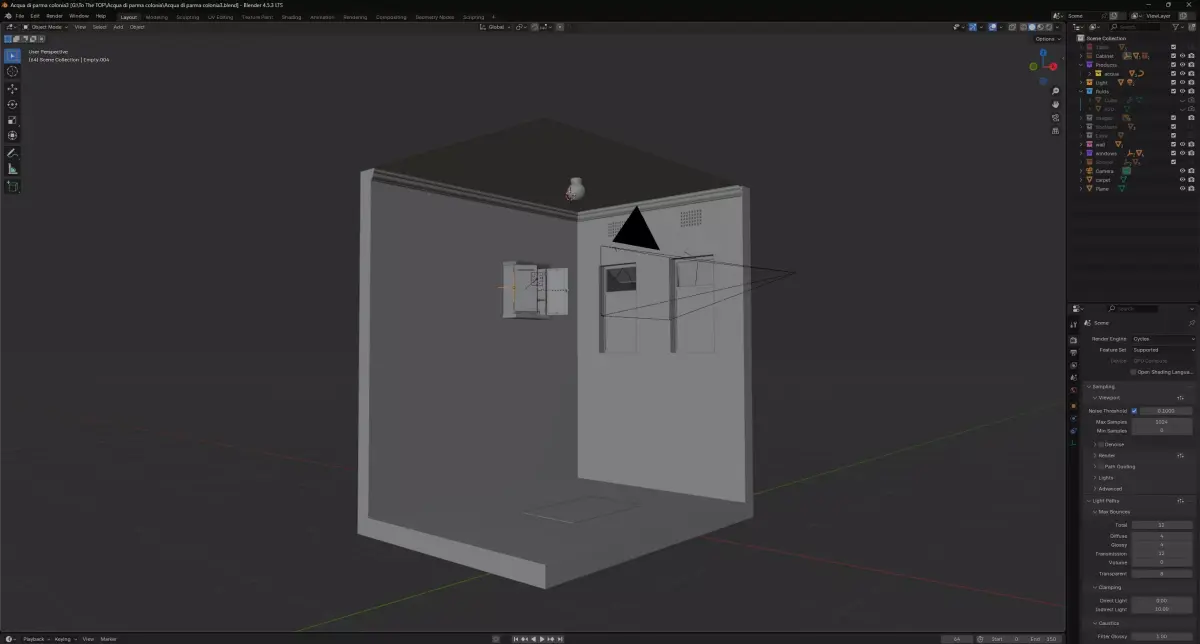Open the Tool properties tab icon
This screenshot has width=1200, height=644.
click(x=1073, y=324)
